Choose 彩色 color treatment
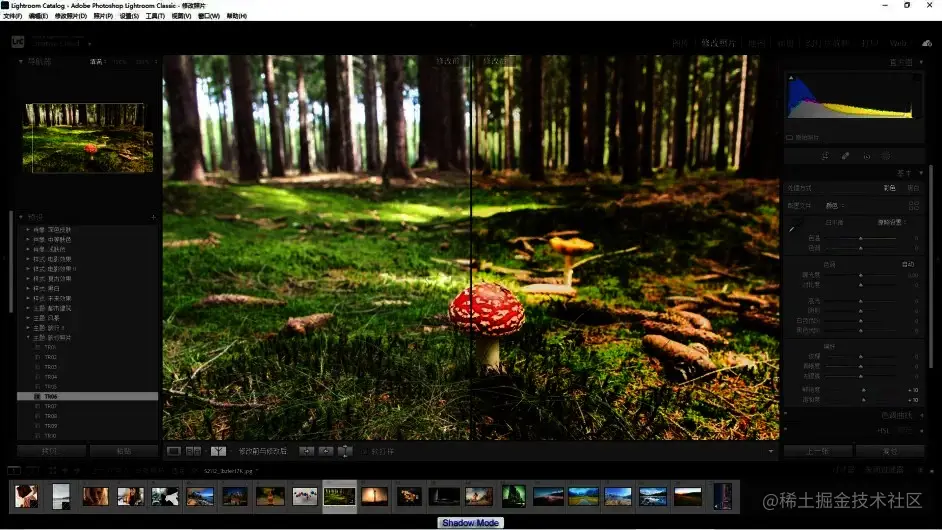This screenshot has width=942, height=530. coord(889,188)
